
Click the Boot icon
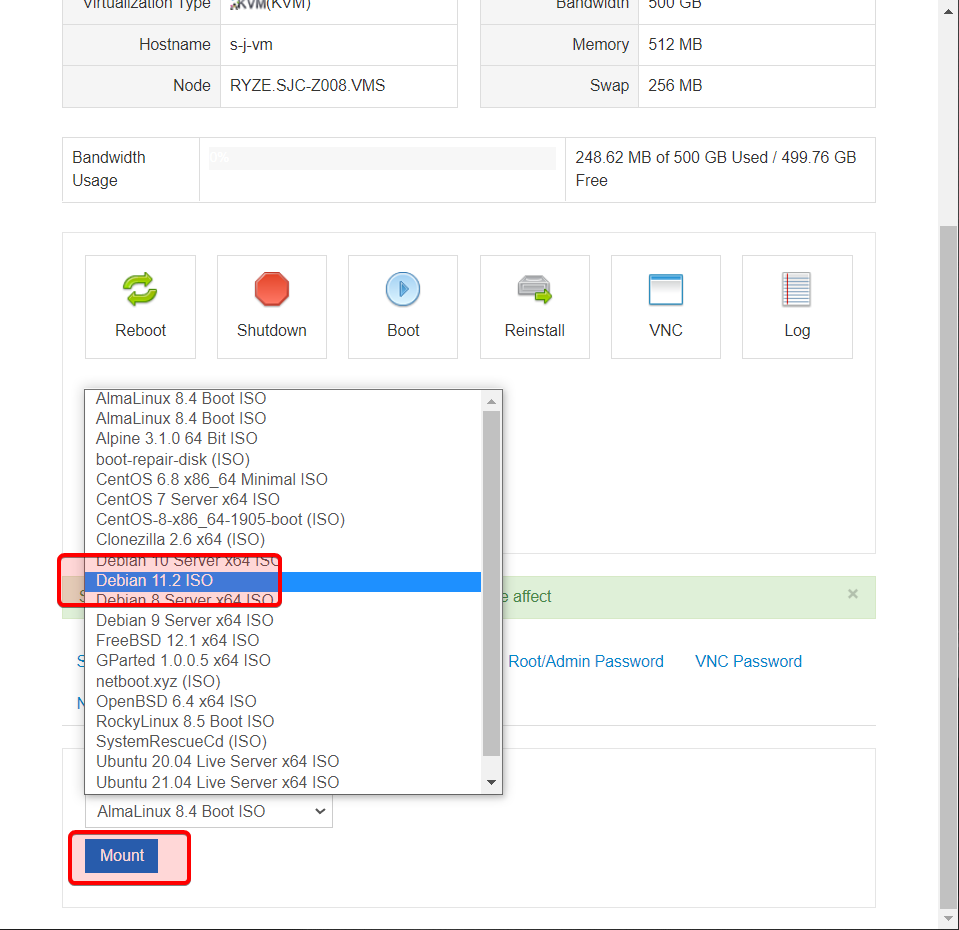tap(402, 290)
